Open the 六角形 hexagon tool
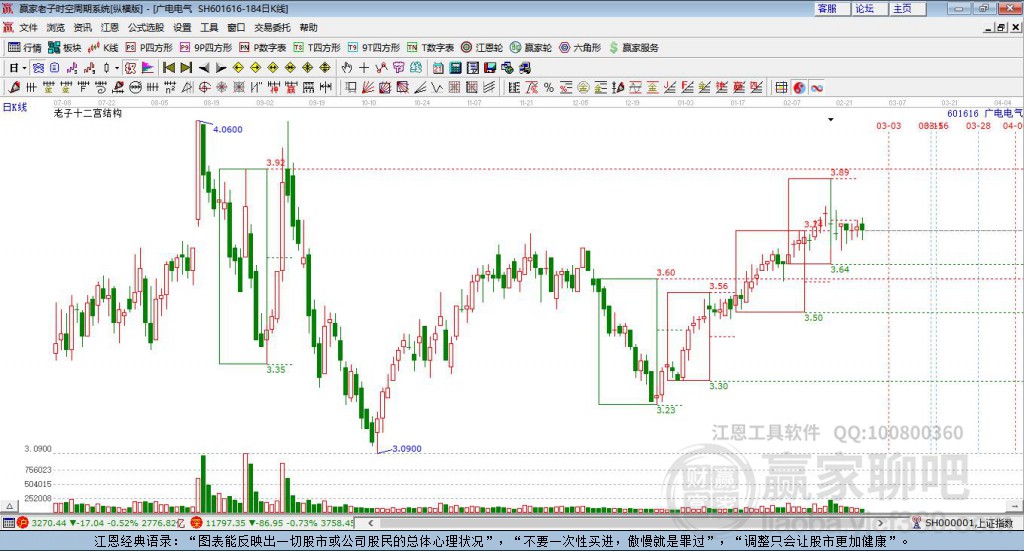The height and width of the screenshot is (551, 1024). pos(580,48)
